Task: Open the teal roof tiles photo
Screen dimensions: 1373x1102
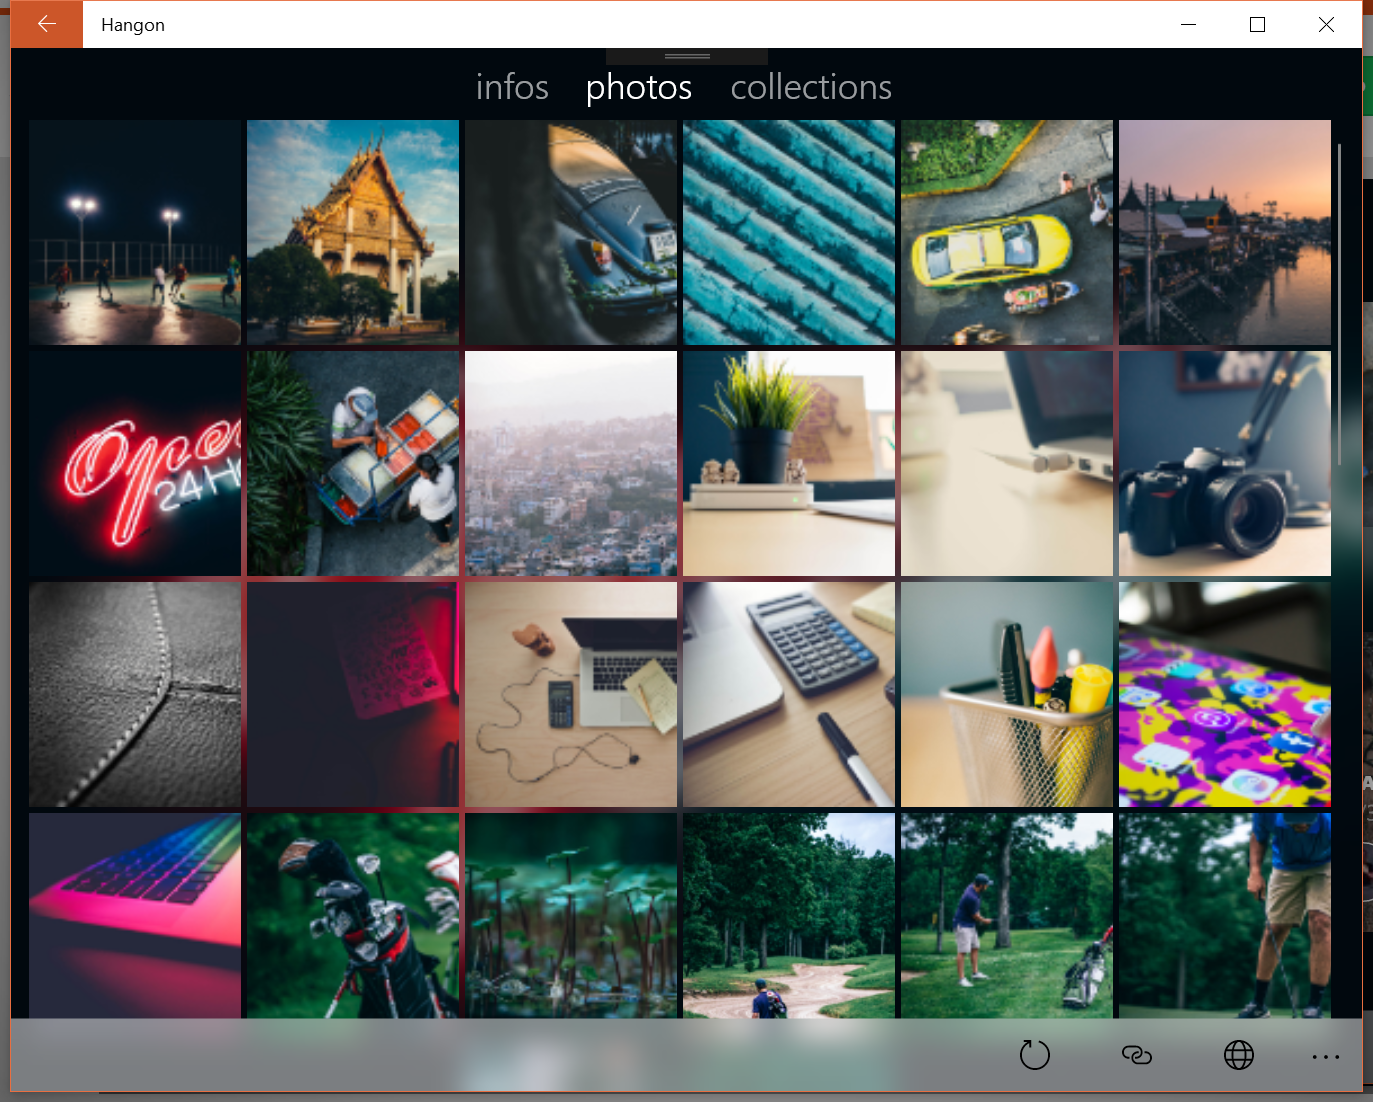Action: (x=789, y=232)
